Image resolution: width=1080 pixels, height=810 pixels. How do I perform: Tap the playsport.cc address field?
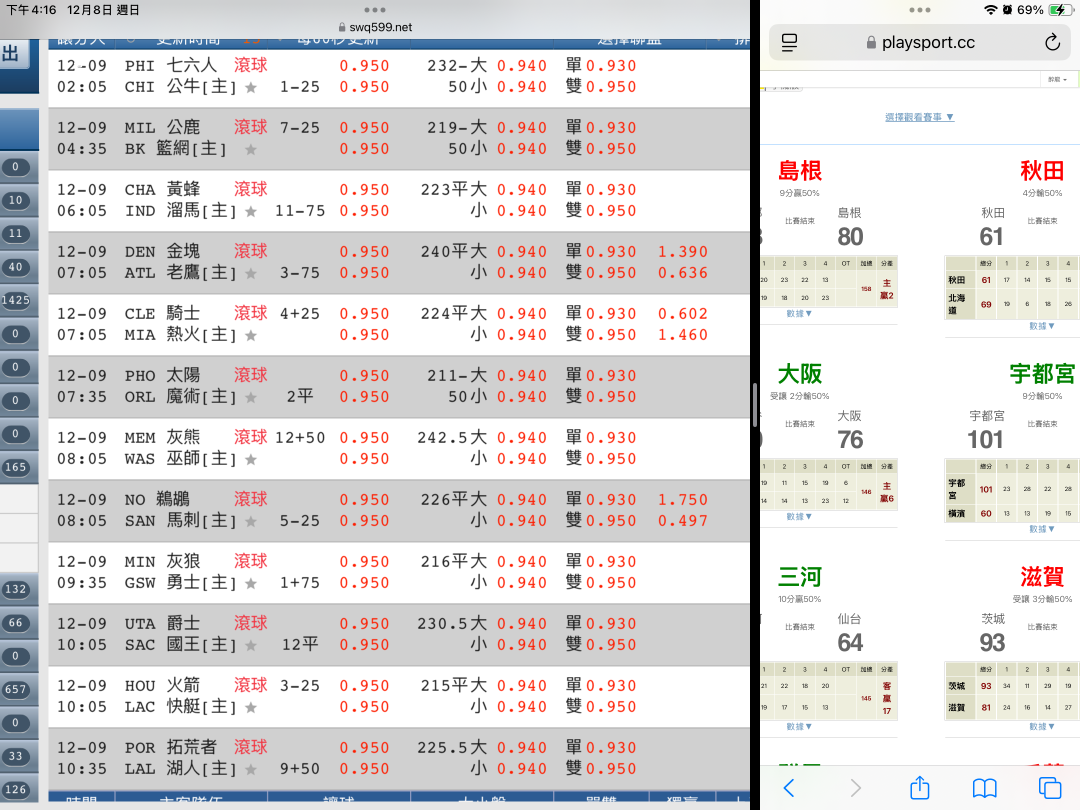(920, 42)
